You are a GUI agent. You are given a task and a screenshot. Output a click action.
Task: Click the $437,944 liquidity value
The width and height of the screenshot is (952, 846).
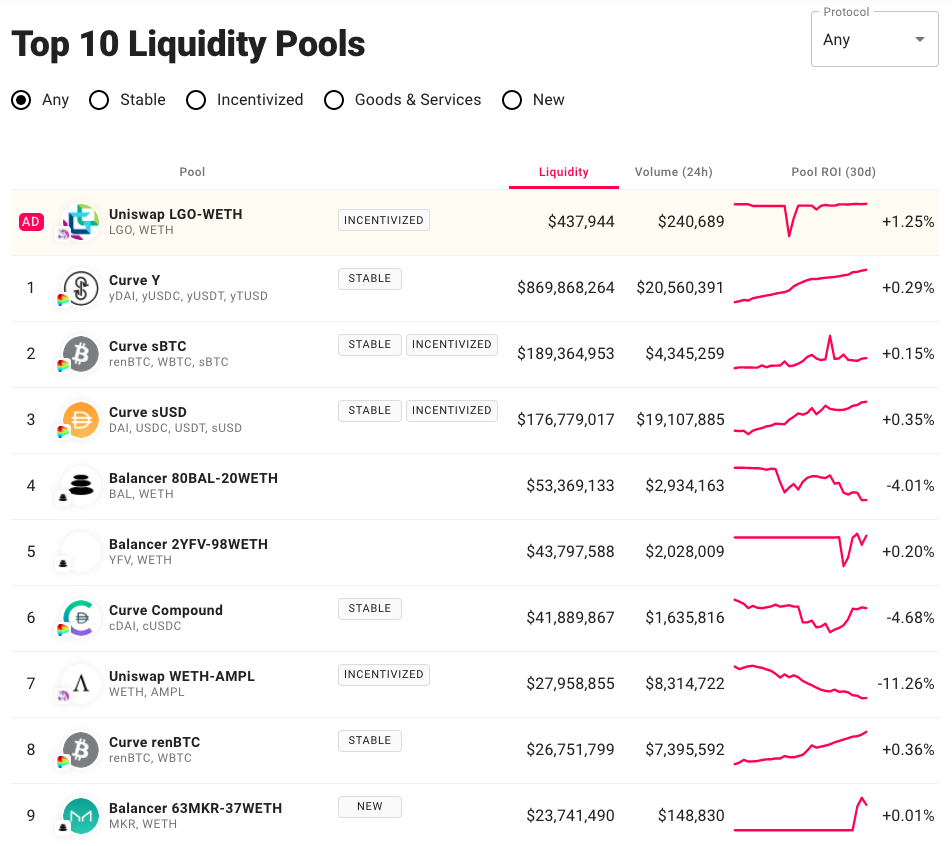tap(581, 222)
